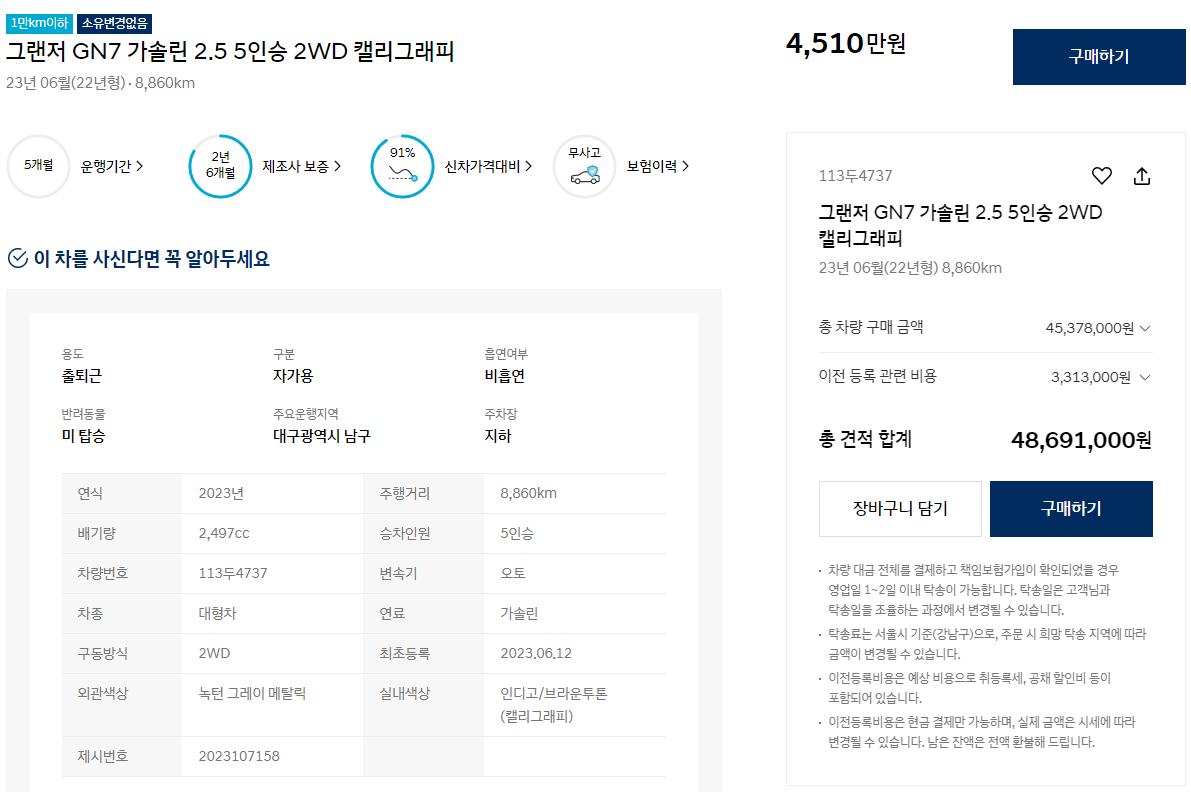Open 운행기간 details link
The width and height of the screenshot is (1191, 792).
tap(112, 166)
